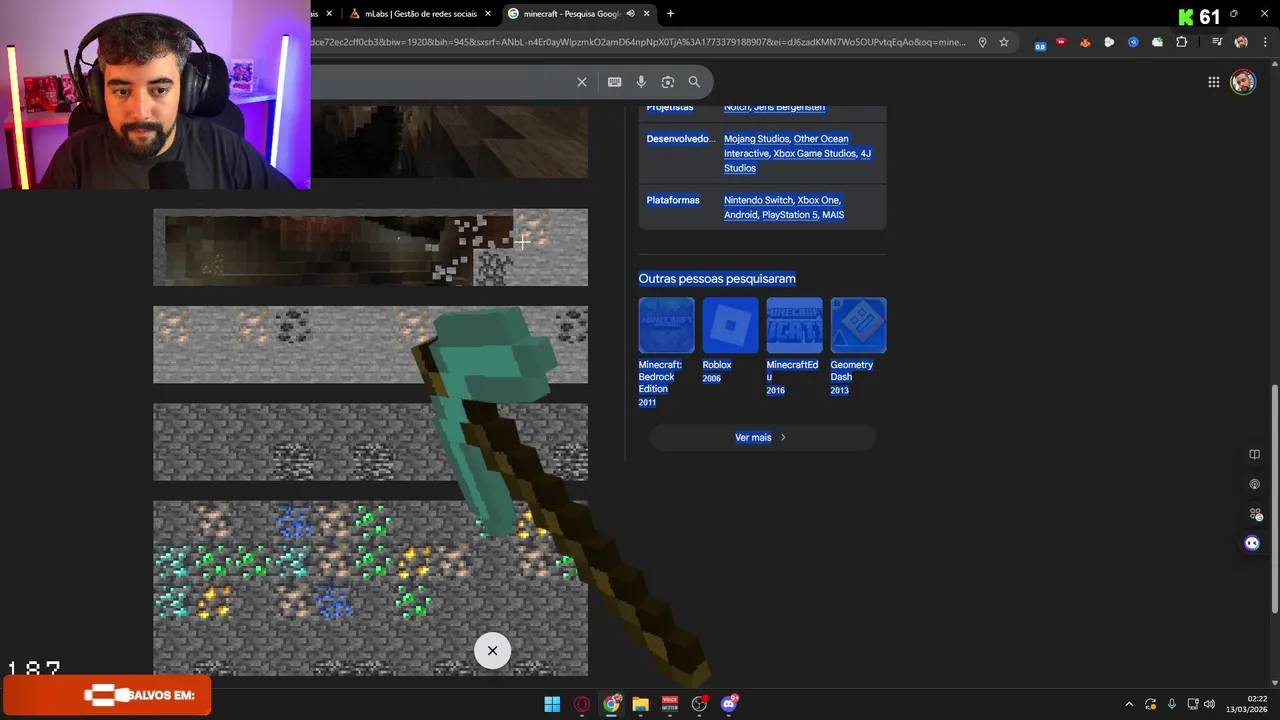Open the Google account avatar

pos(1243,82)
